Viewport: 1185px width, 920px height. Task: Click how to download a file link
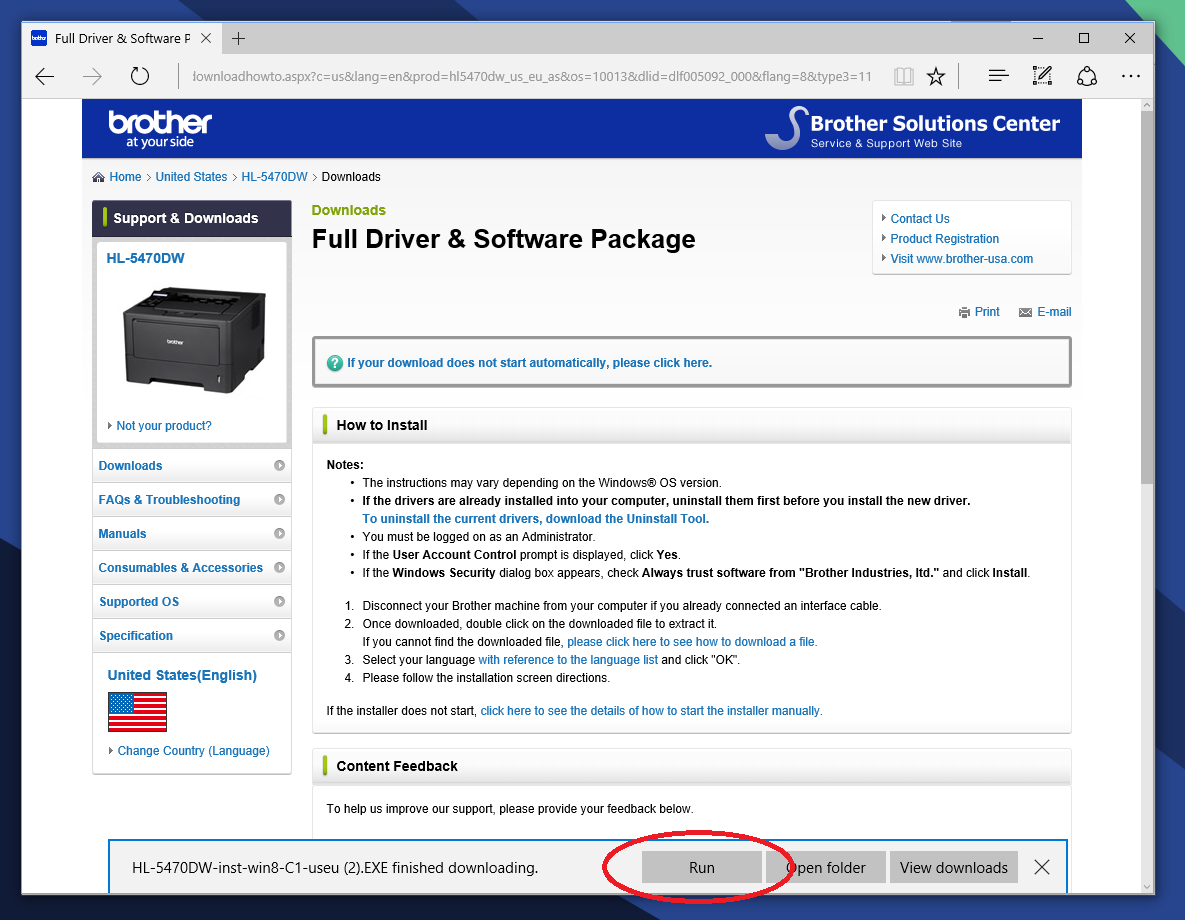point(692,642)
